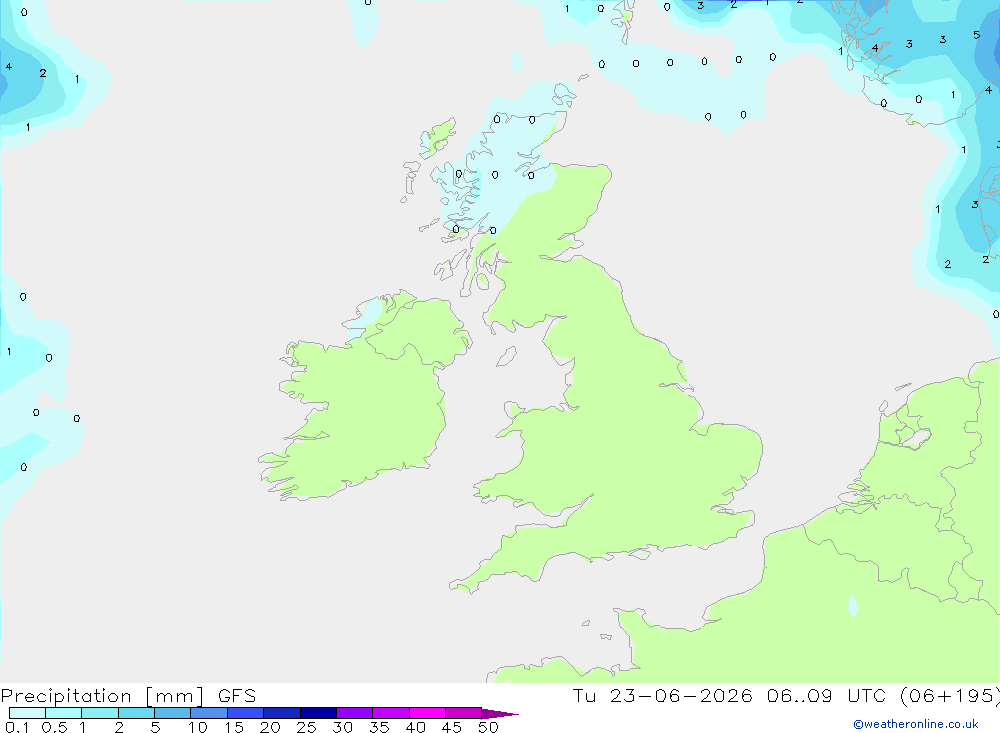1000x733 pixels.
Task: Click the 20–25 mm dark blue legend segment
Action: click(282, 713)
